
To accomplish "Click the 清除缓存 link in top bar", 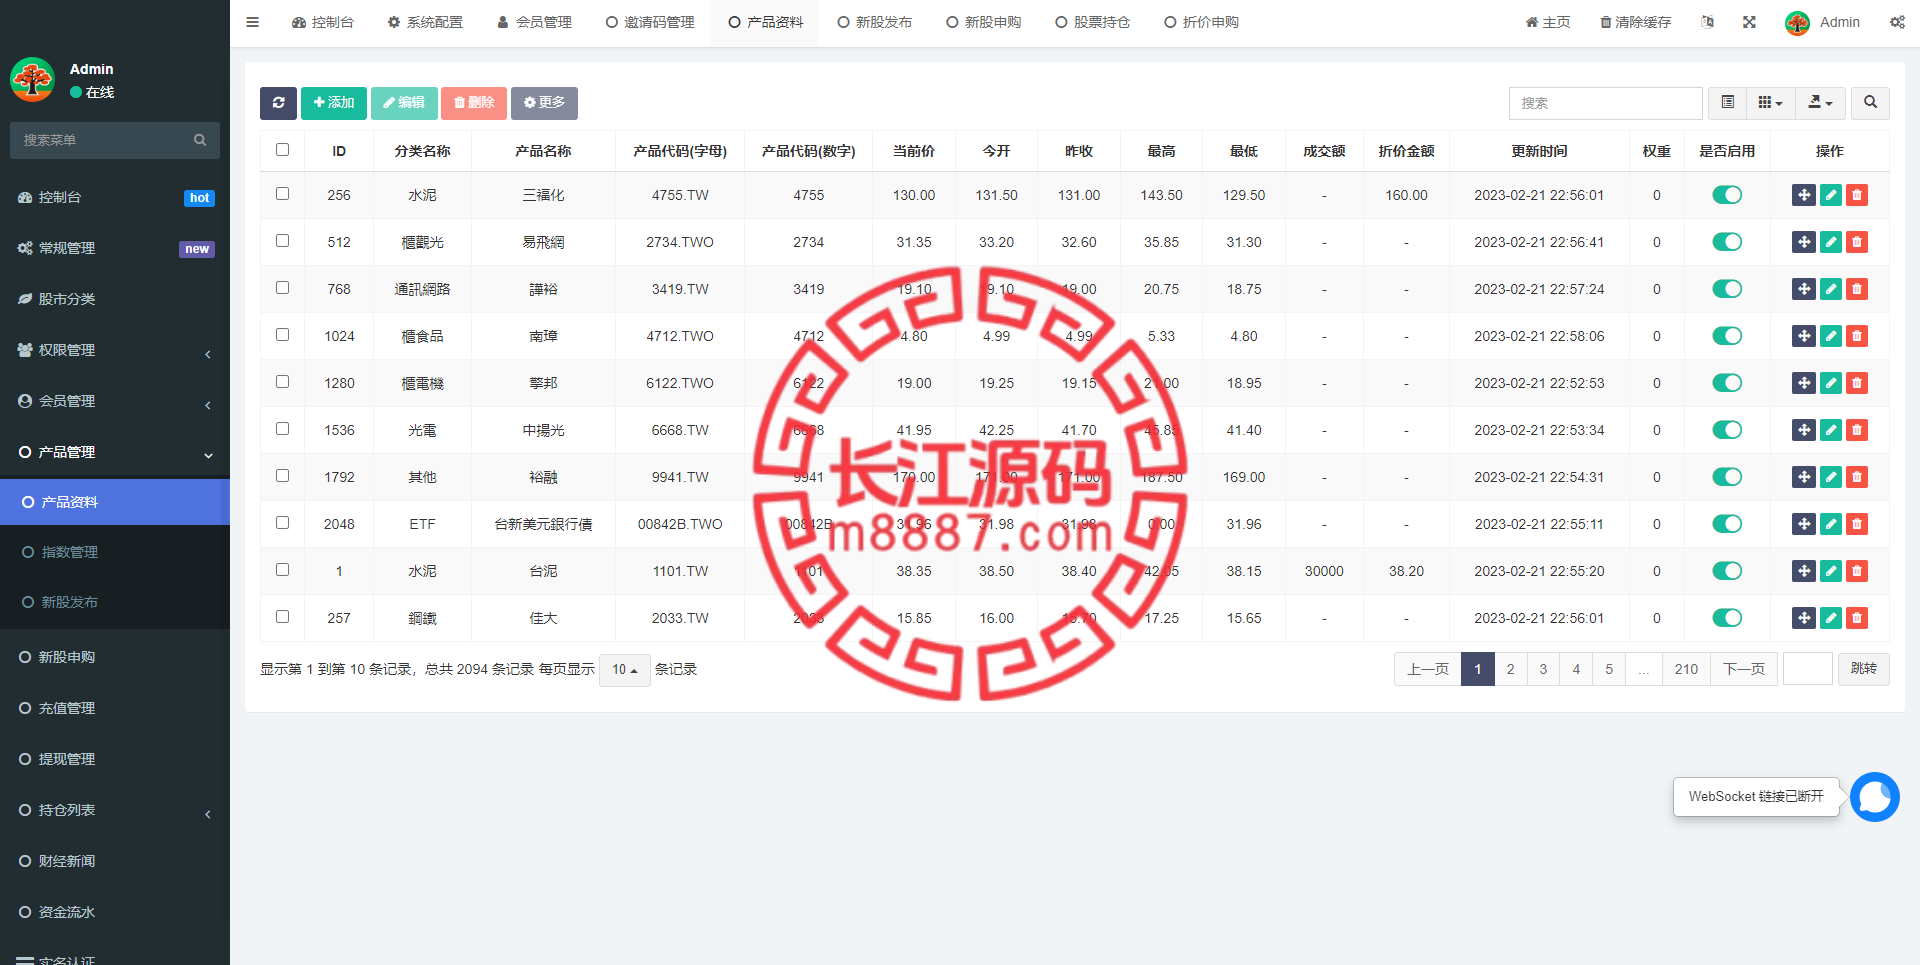I will pyautogui.click(x=1635, y=22).
